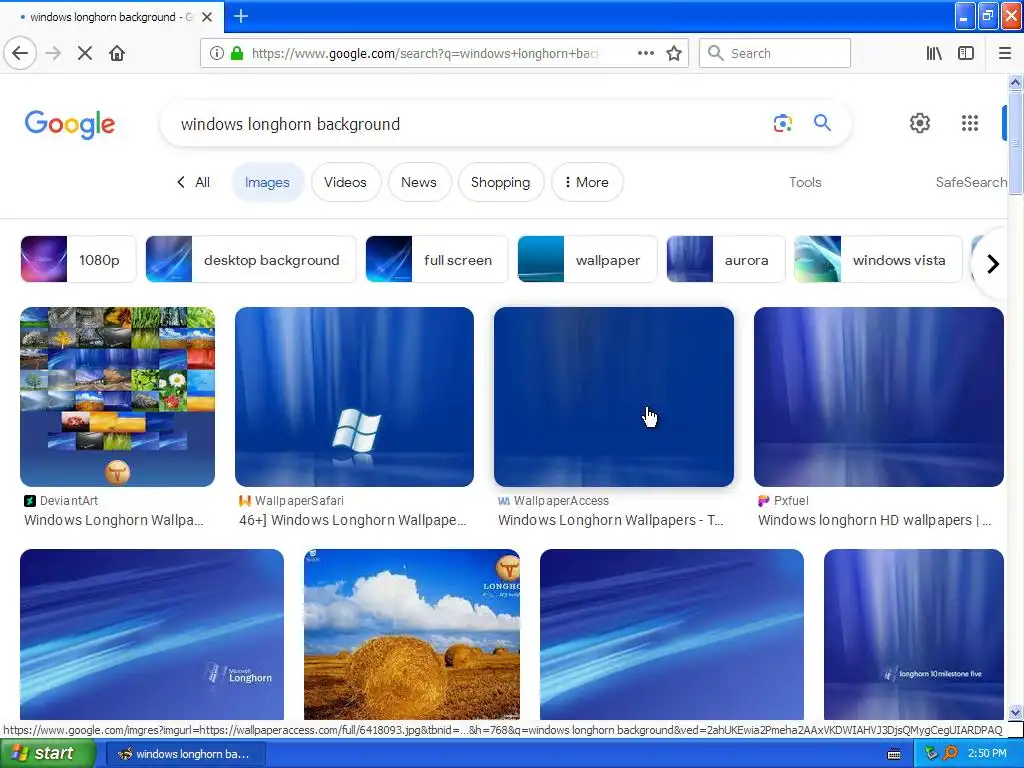Open the SafeSearch setting dropdown
The width and height of the screenshot is (1024, 768).
(971, 182)
